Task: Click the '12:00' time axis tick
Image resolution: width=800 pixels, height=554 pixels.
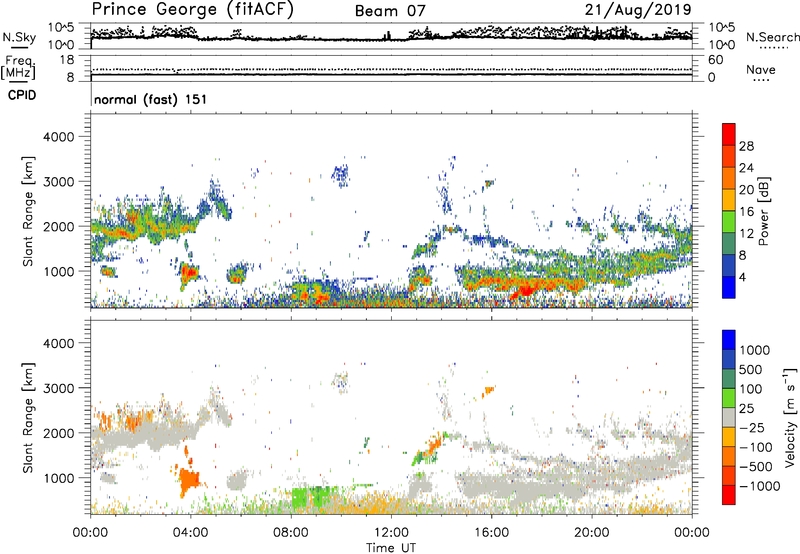Action: click(391, 533)
